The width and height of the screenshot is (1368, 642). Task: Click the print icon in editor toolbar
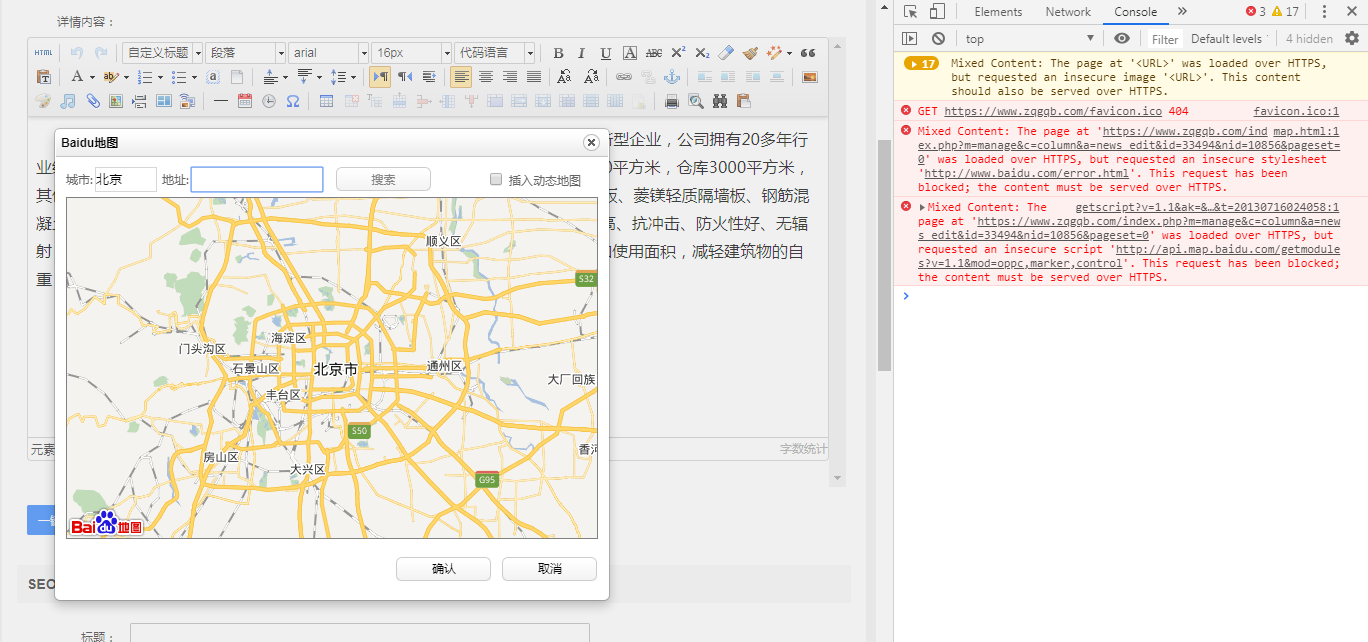coord(672,101)
